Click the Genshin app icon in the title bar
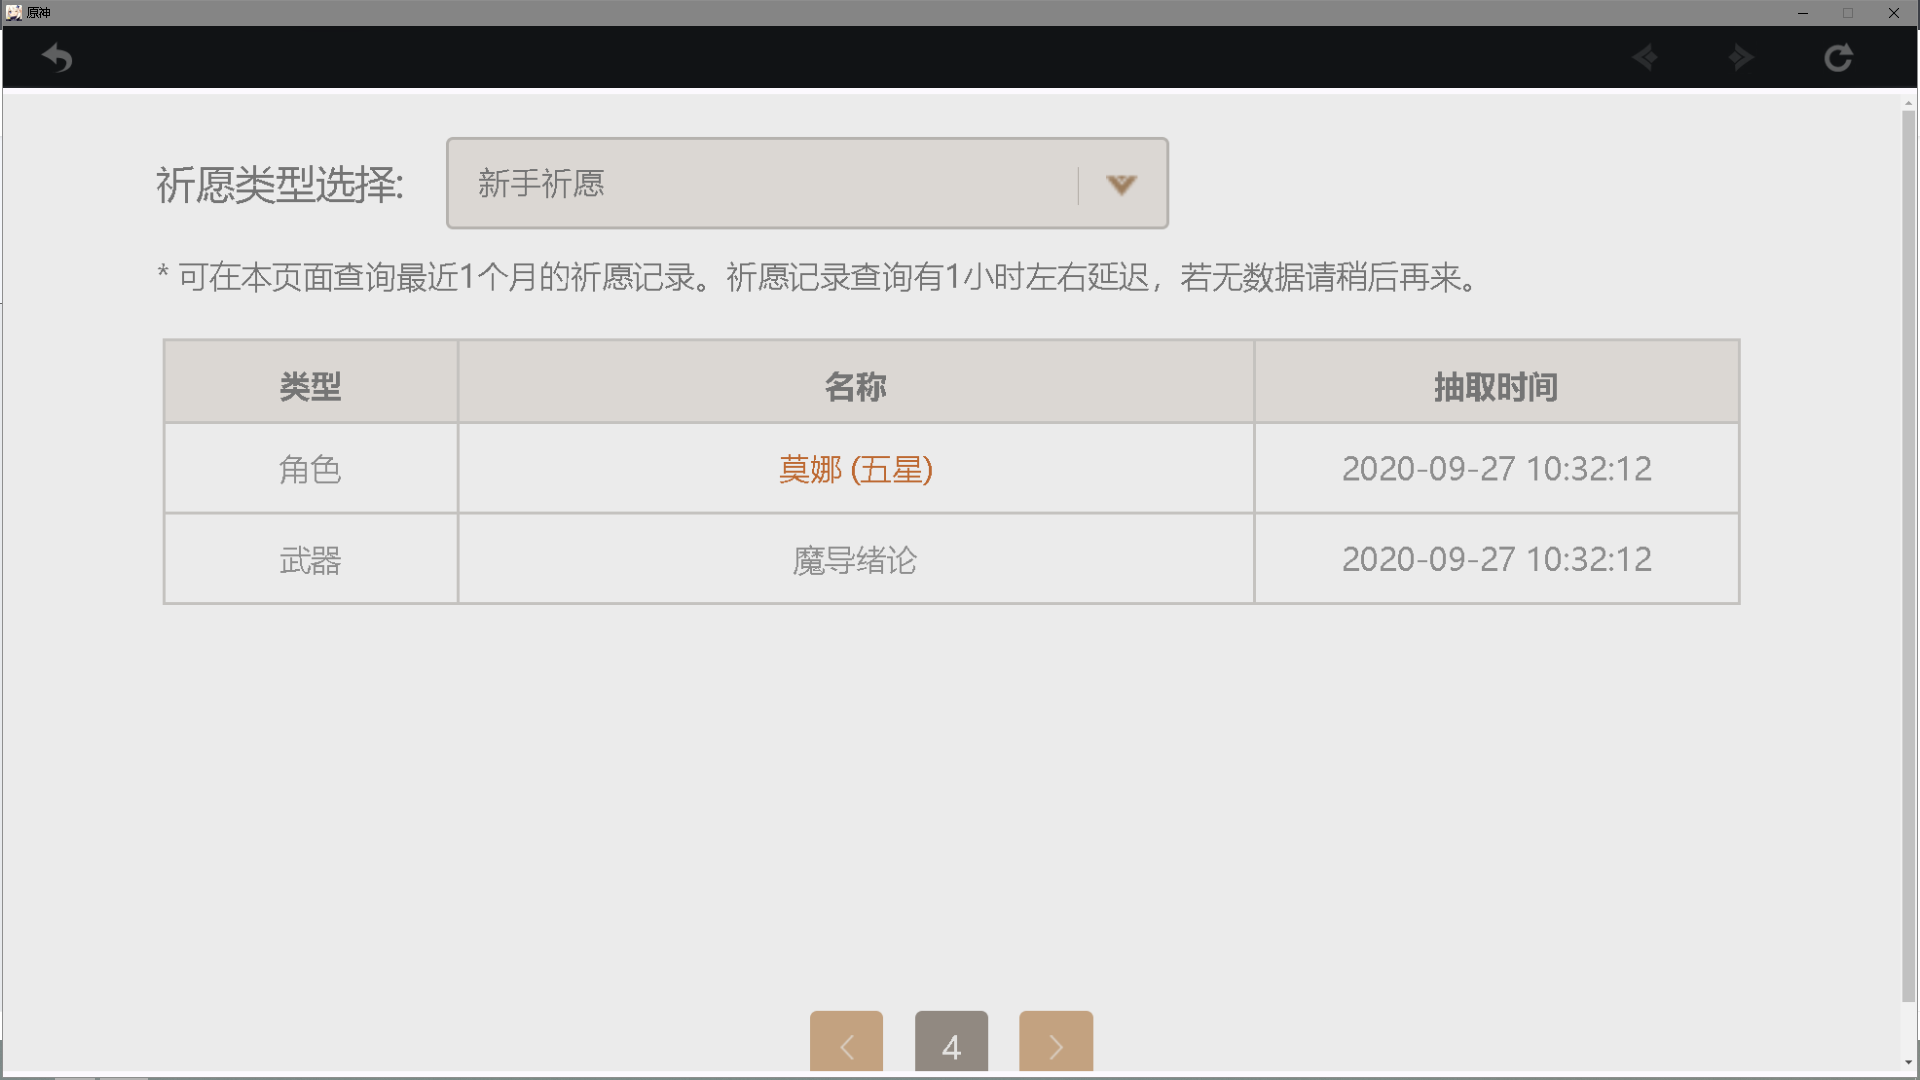The height and width of the screenshot is (1080, 1920). coord(13,12)
